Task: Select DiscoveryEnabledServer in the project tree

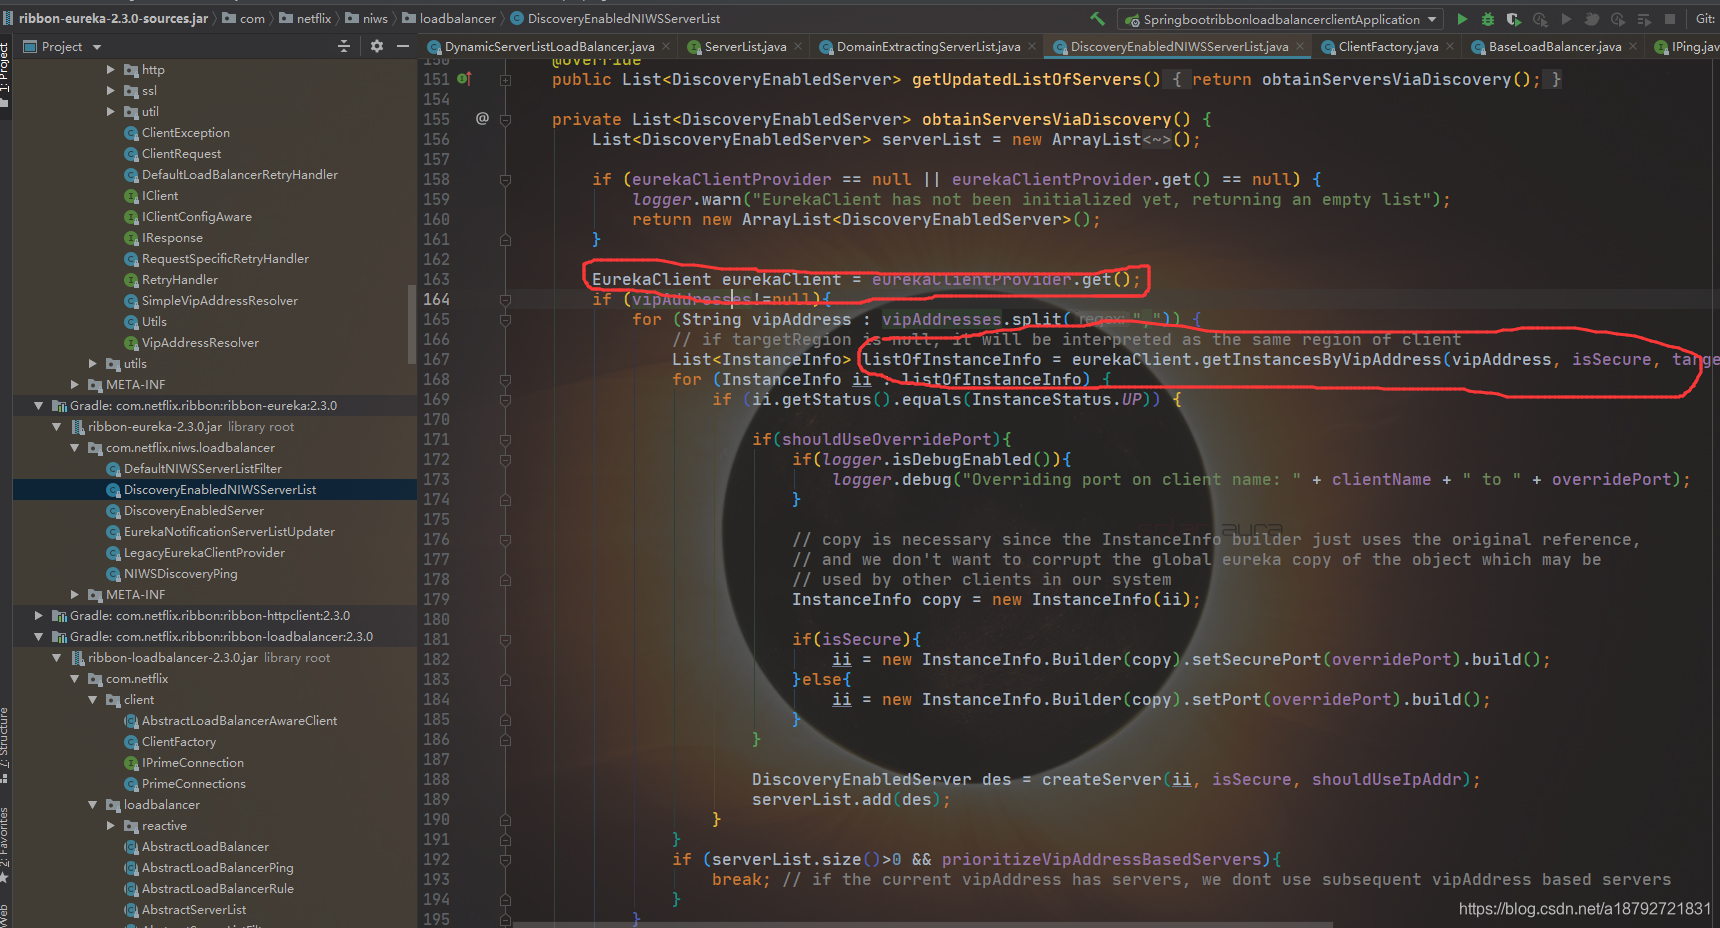Action: pos(194,511)
